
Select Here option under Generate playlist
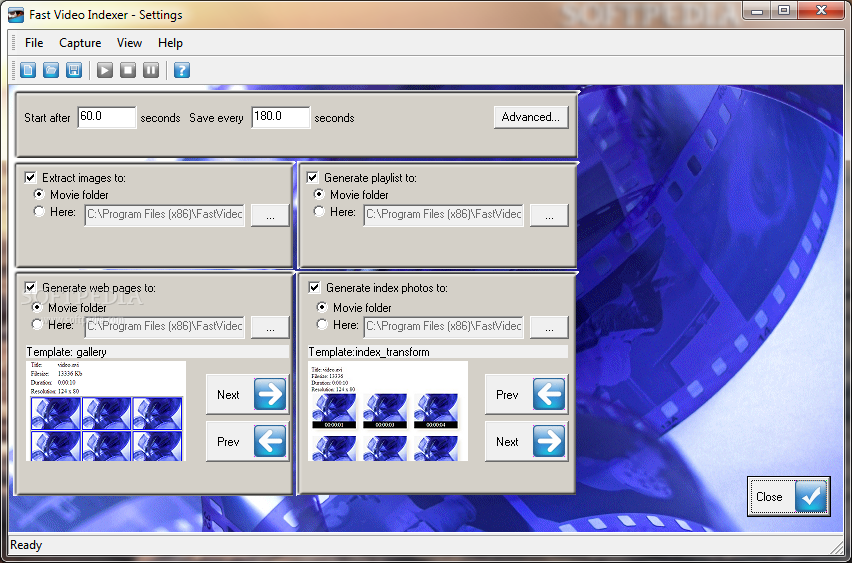(320, 212)
